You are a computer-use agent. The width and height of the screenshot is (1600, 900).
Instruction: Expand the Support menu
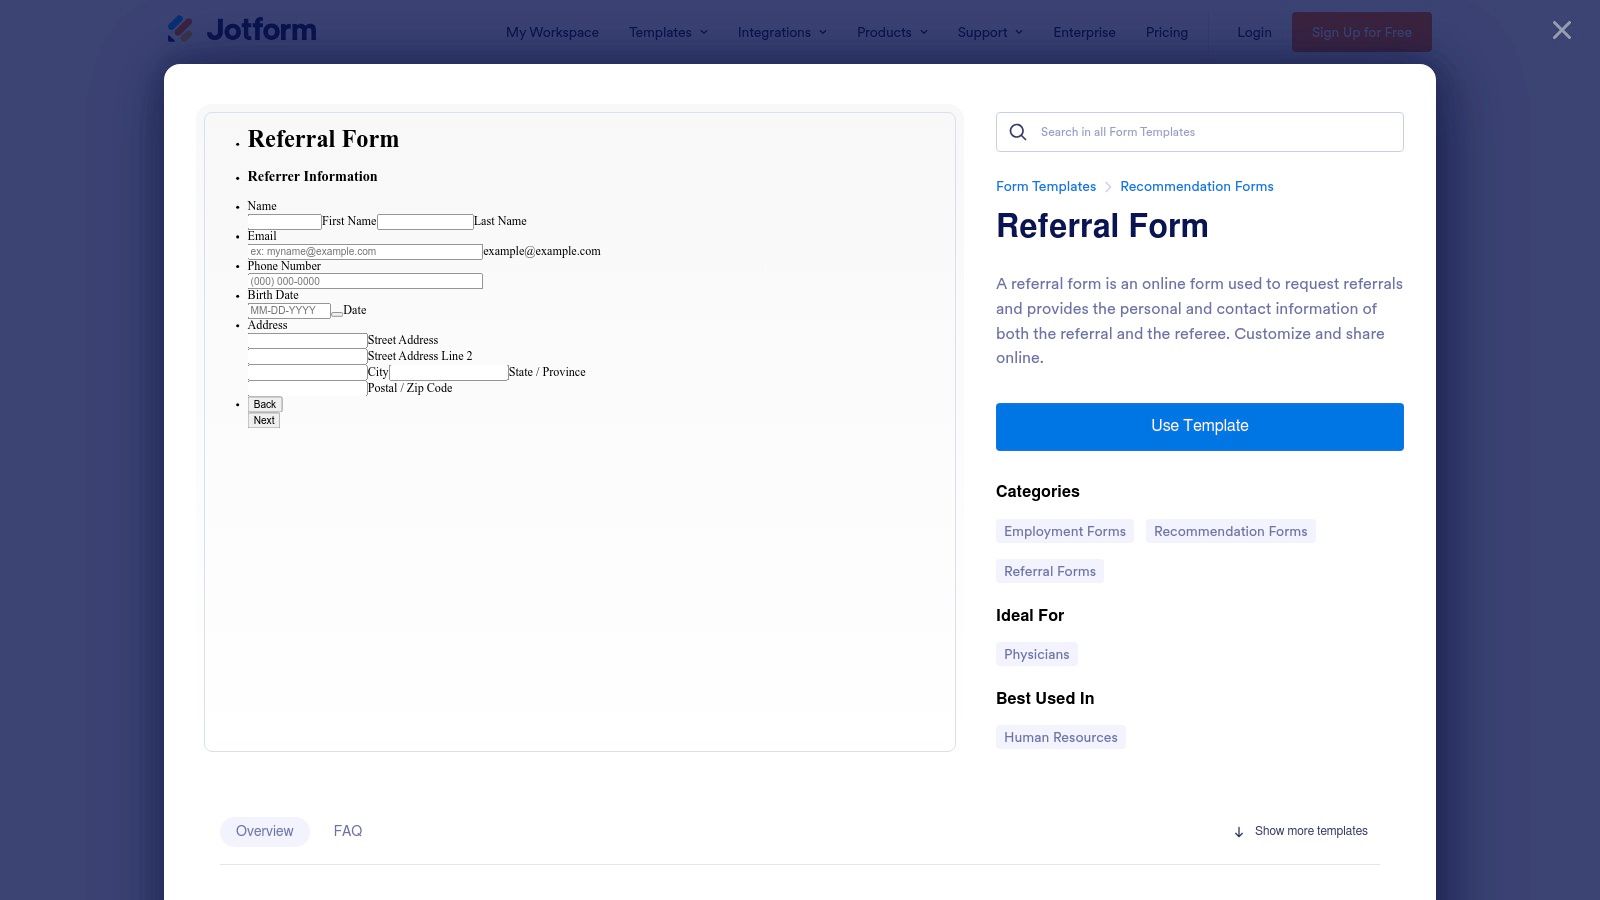pos(989,32)
